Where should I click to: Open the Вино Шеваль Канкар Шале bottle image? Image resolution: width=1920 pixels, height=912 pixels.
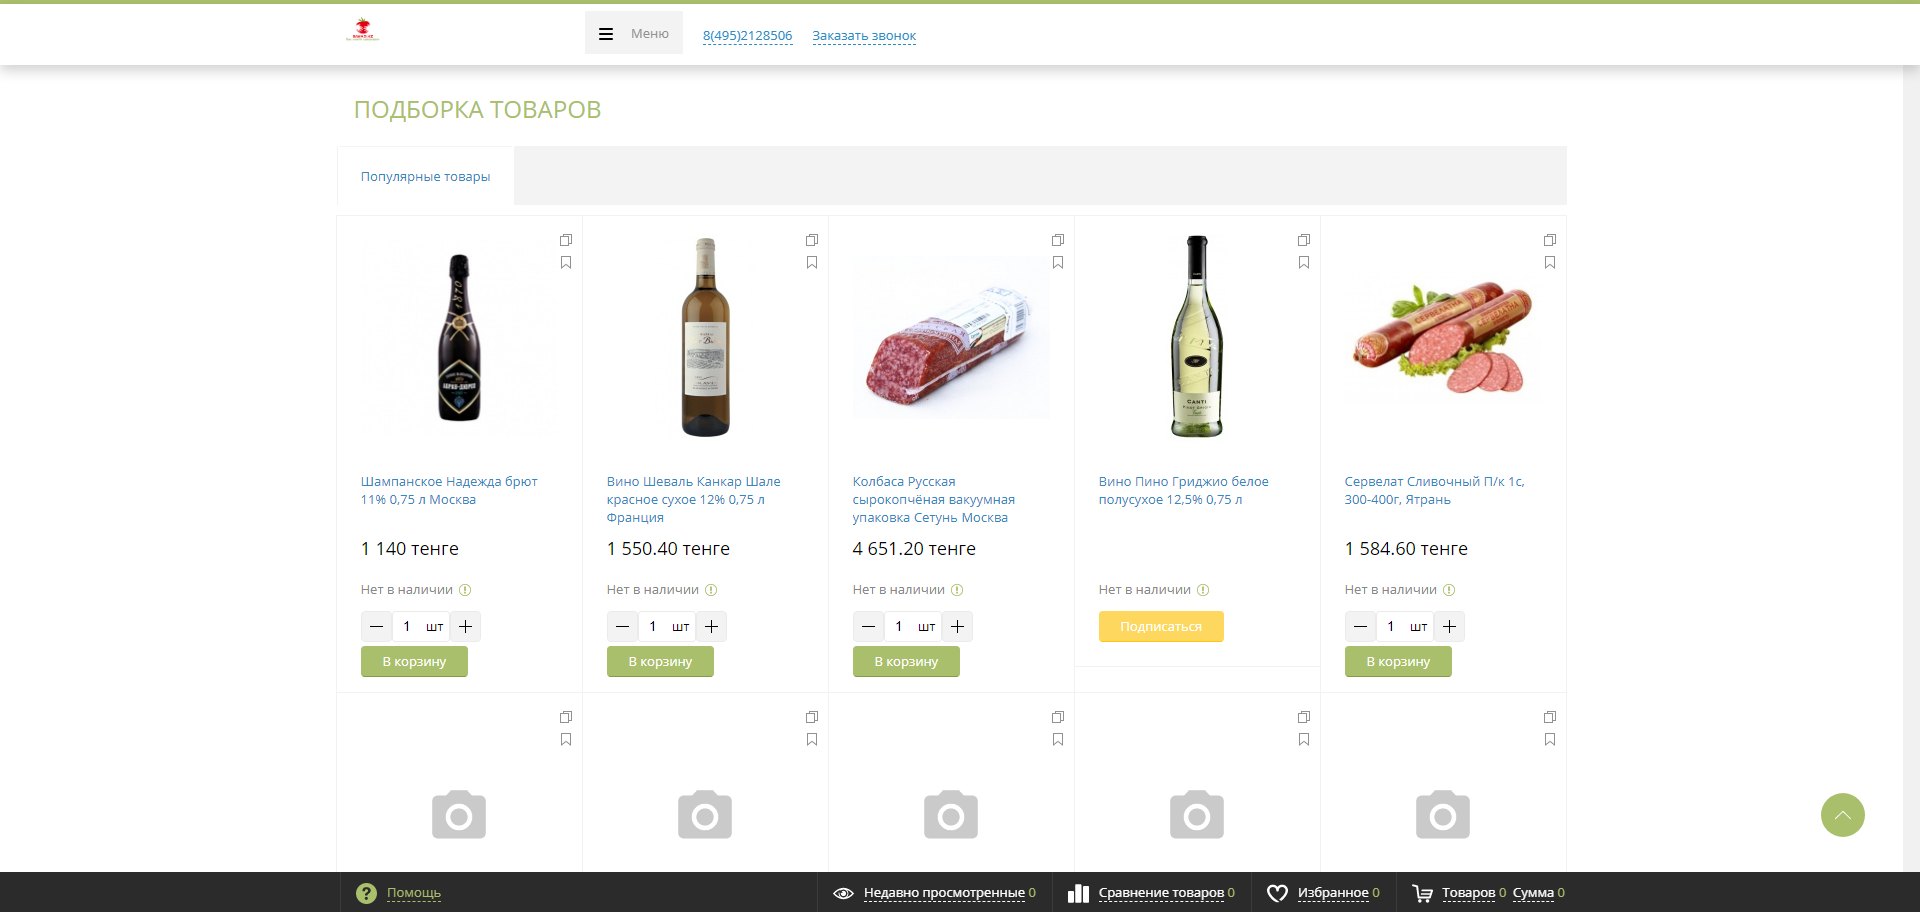pos(705,337)
